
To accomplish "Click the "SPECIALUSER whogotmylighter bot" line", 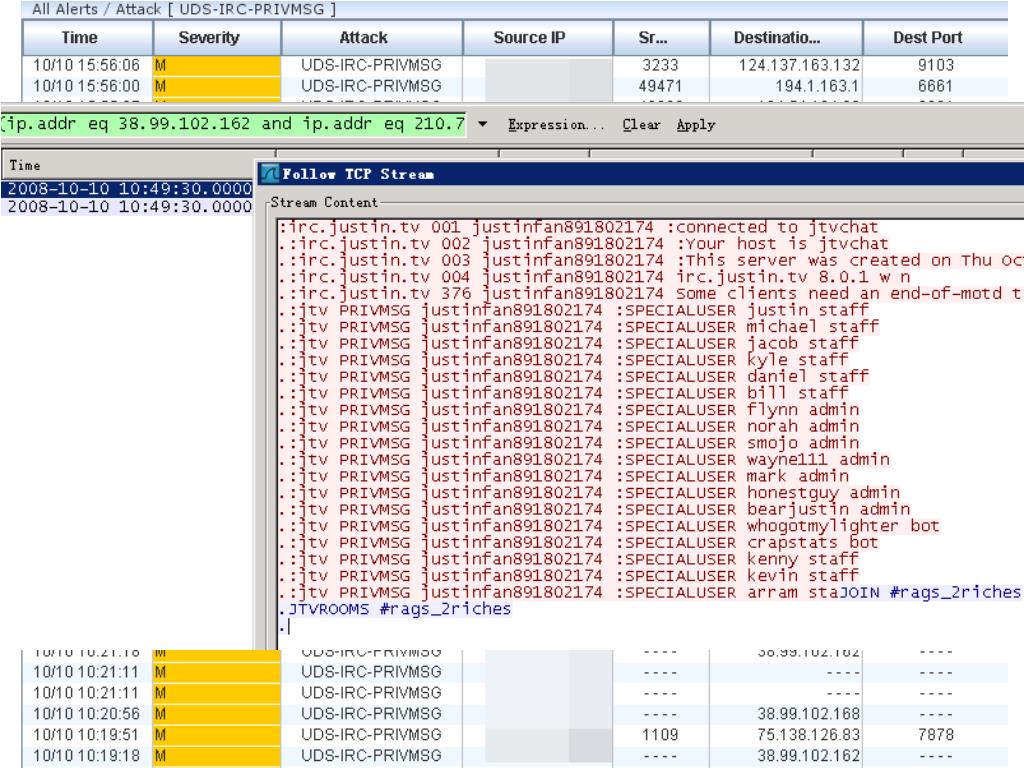I will tap(609, 526).
